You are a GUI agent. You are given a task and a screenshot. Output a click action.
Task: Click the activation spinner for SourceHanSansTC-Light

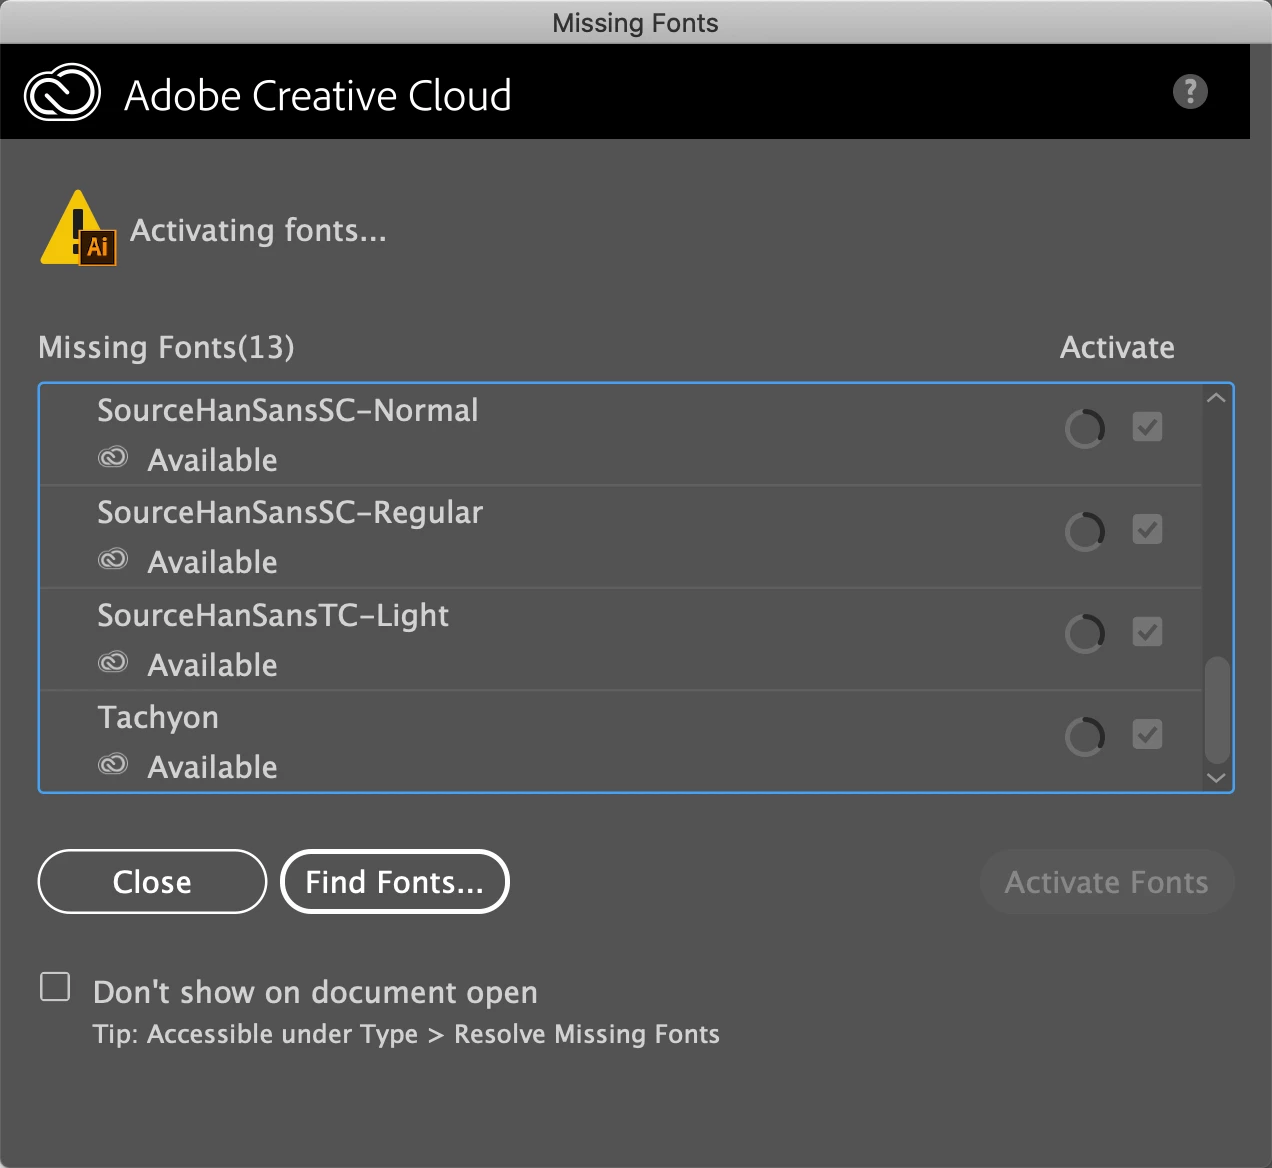coord(1085,634)
